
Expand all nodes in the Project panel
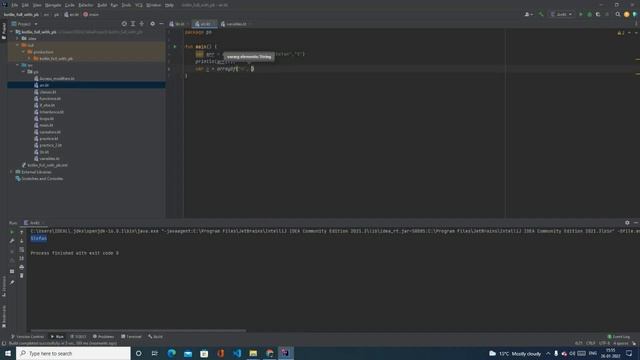click(133, 24)
